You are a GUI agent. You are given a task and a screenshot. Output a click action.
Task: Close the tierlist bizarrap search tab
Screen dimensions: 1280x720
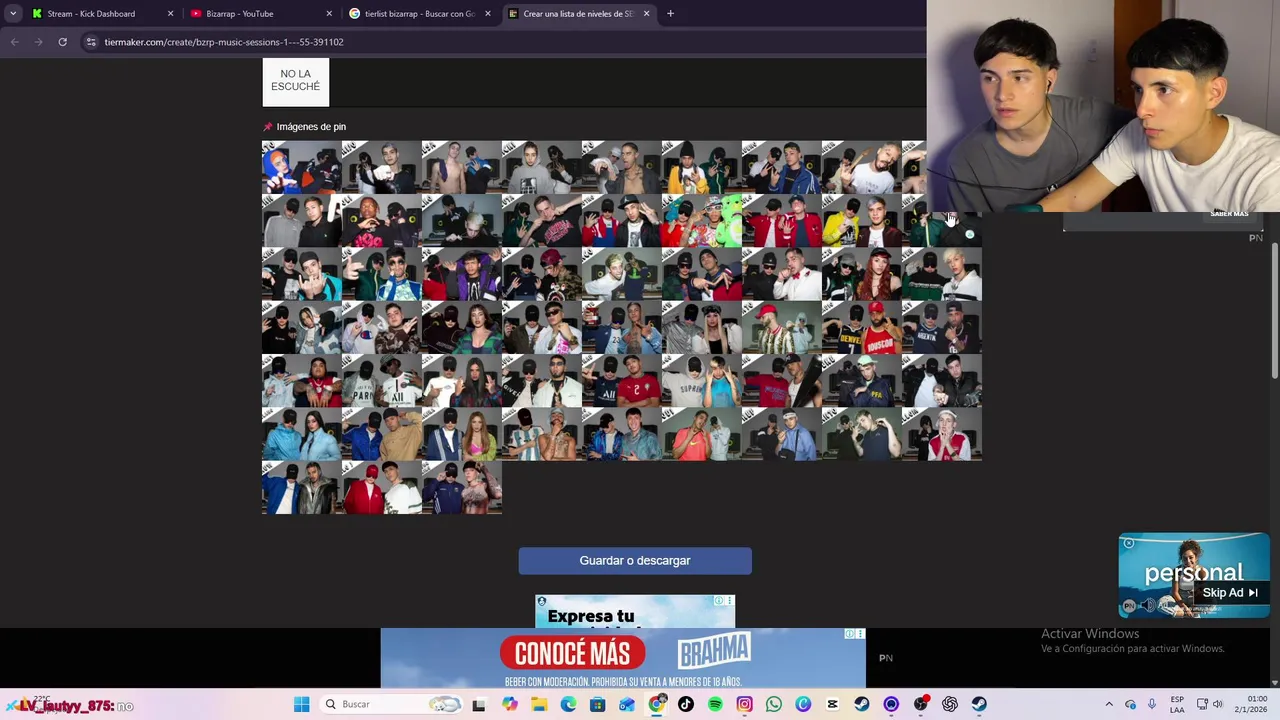click(x=488, y=14)
